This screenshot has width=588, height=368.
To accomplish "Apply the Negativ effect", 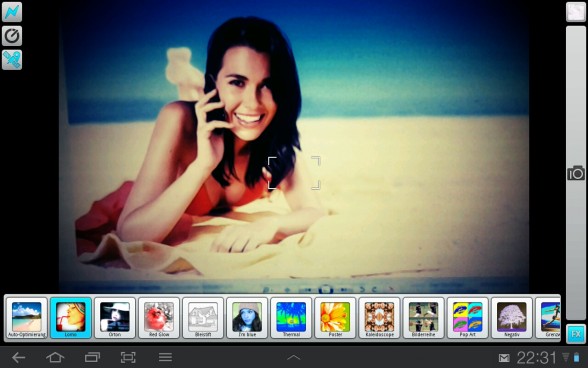I will [x=512, y=318].
